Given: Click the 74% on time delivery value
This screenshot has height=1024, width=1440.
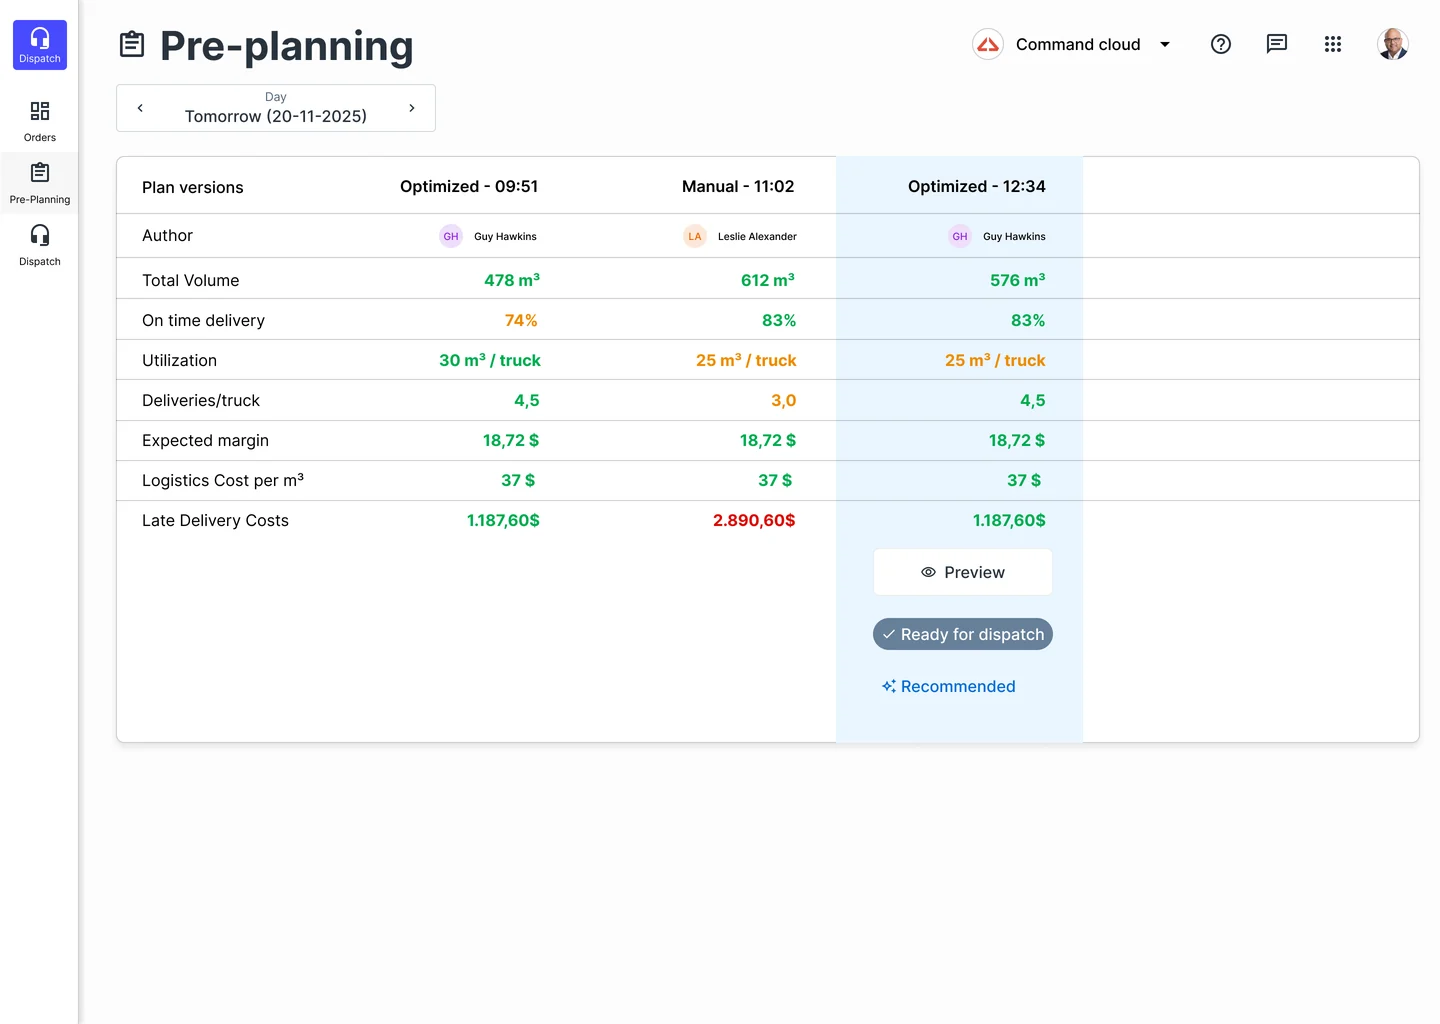Looking at the screenshot, I should [x=521, y=320].
